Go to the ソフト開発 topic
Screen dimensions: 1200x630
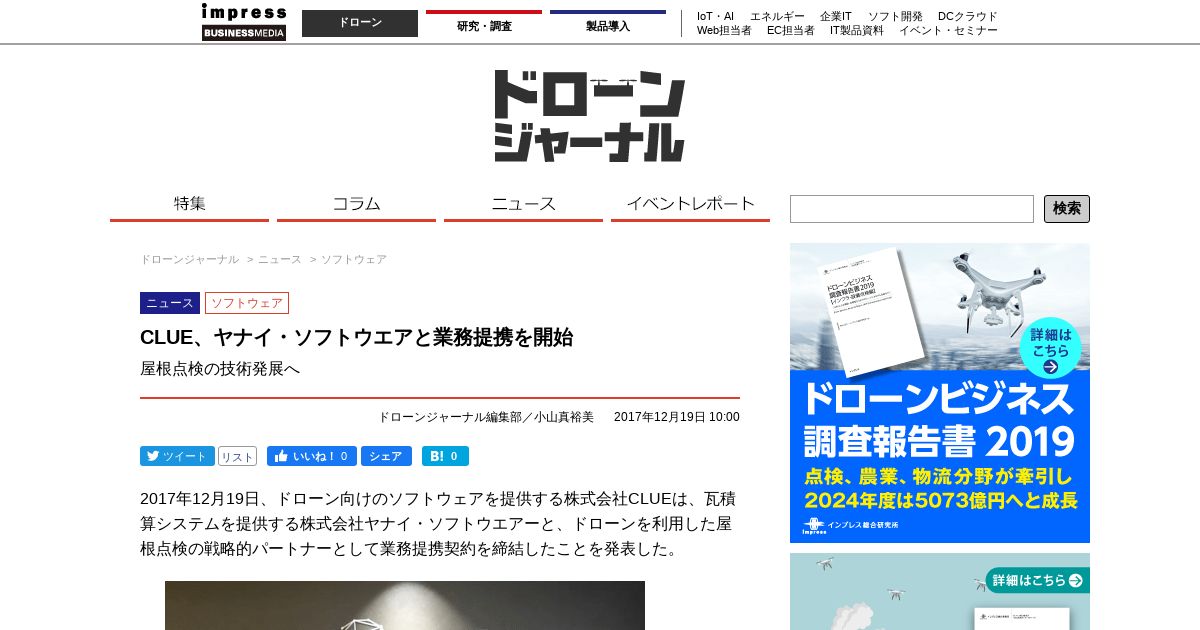click(895, 16)
